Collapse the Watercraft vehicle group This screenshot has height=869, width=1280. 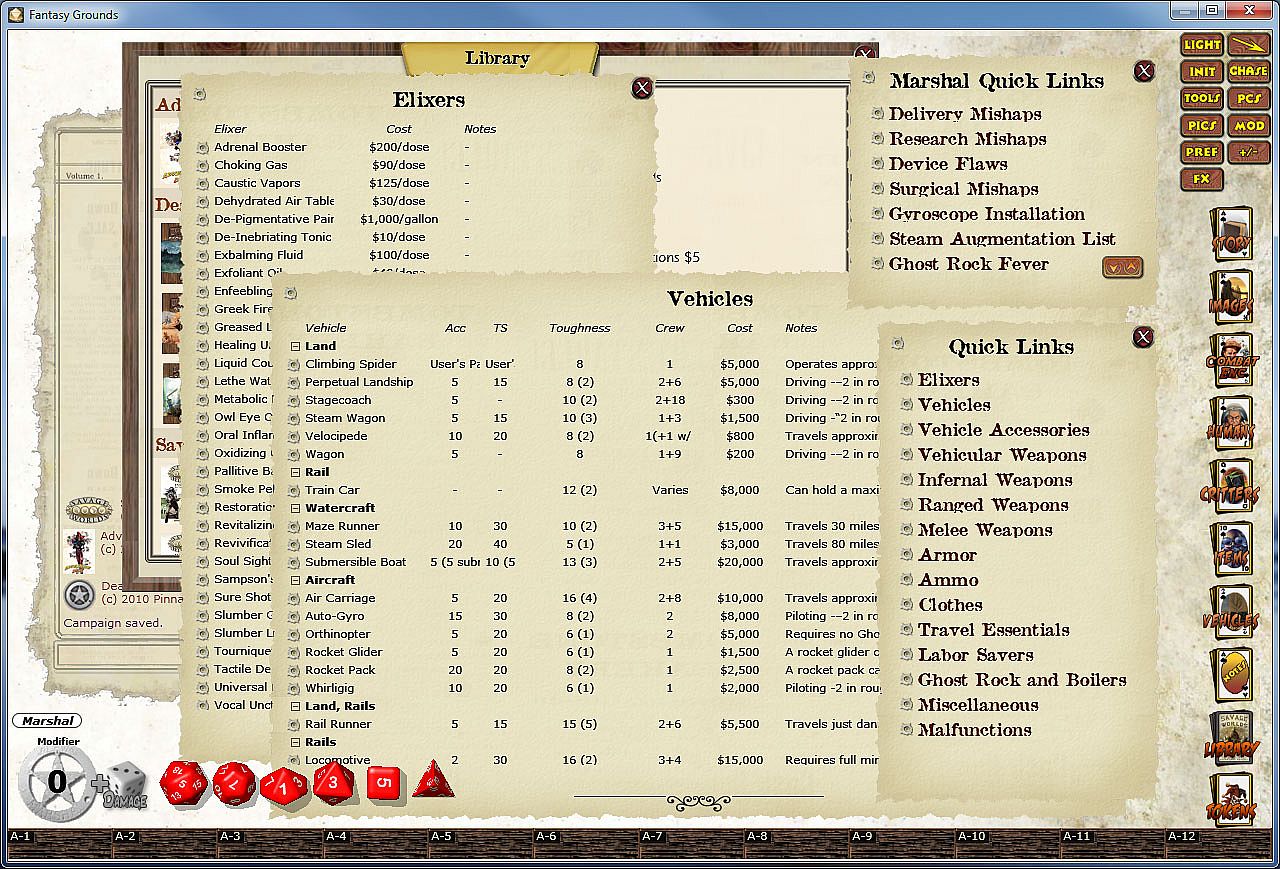295,508
